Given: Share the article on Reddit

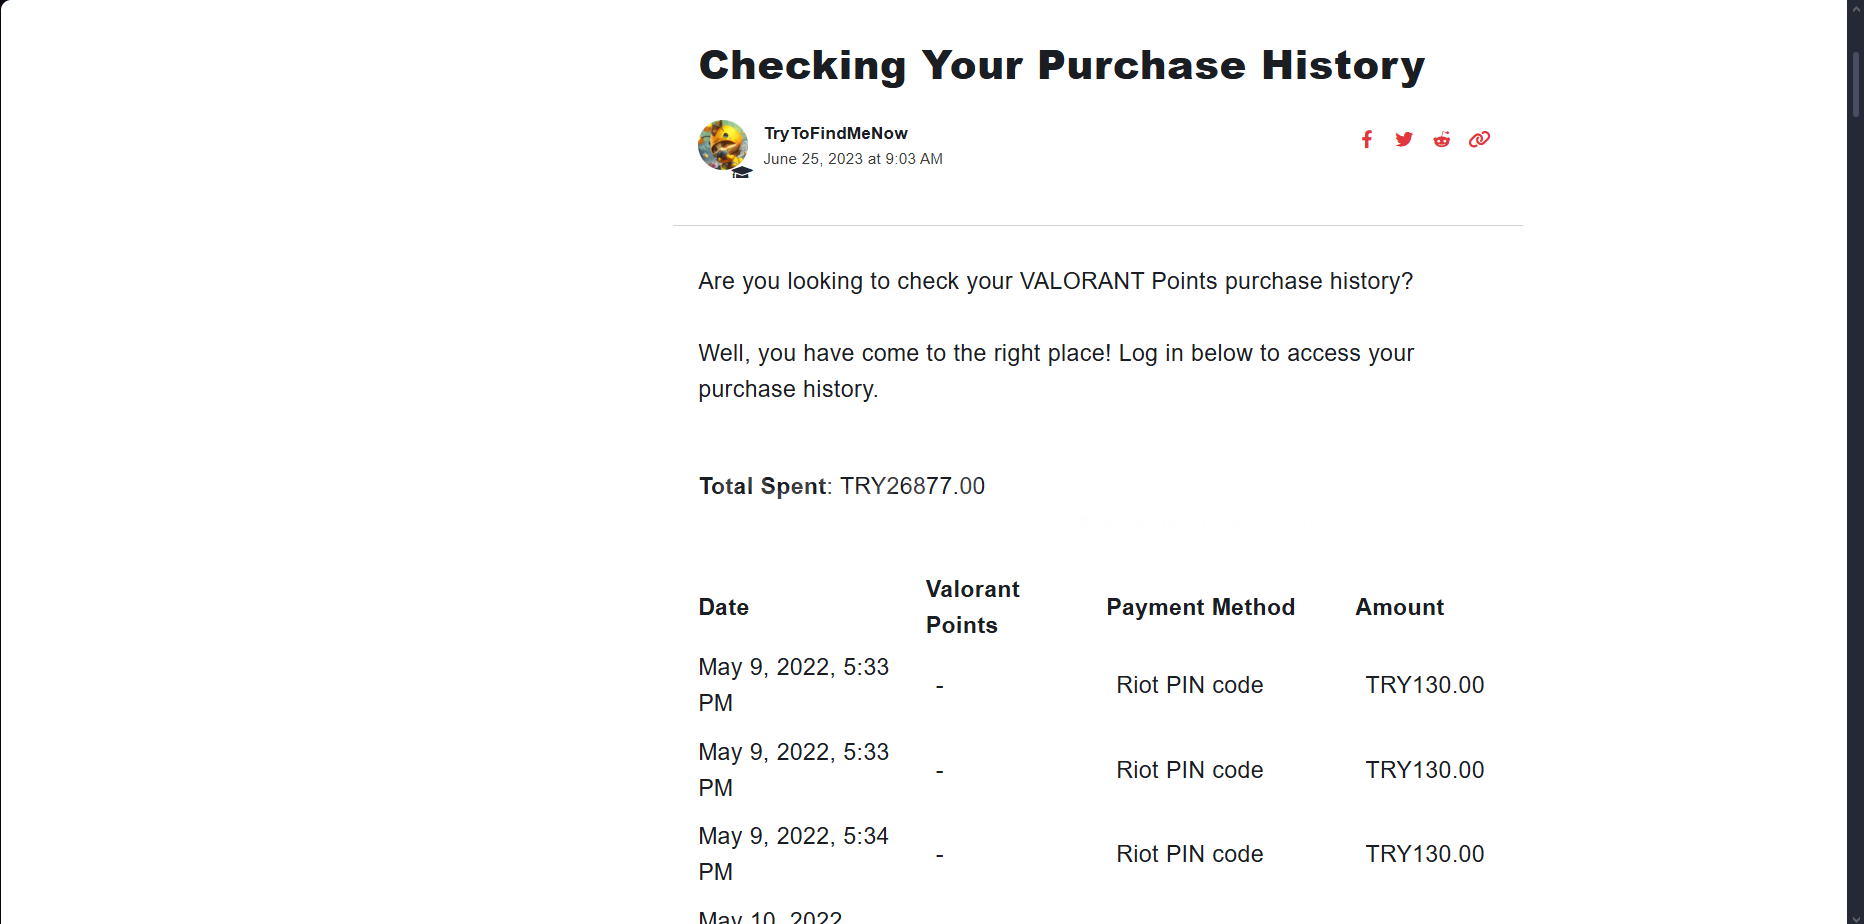Looking at the screenshot, I should point(1441,139).
